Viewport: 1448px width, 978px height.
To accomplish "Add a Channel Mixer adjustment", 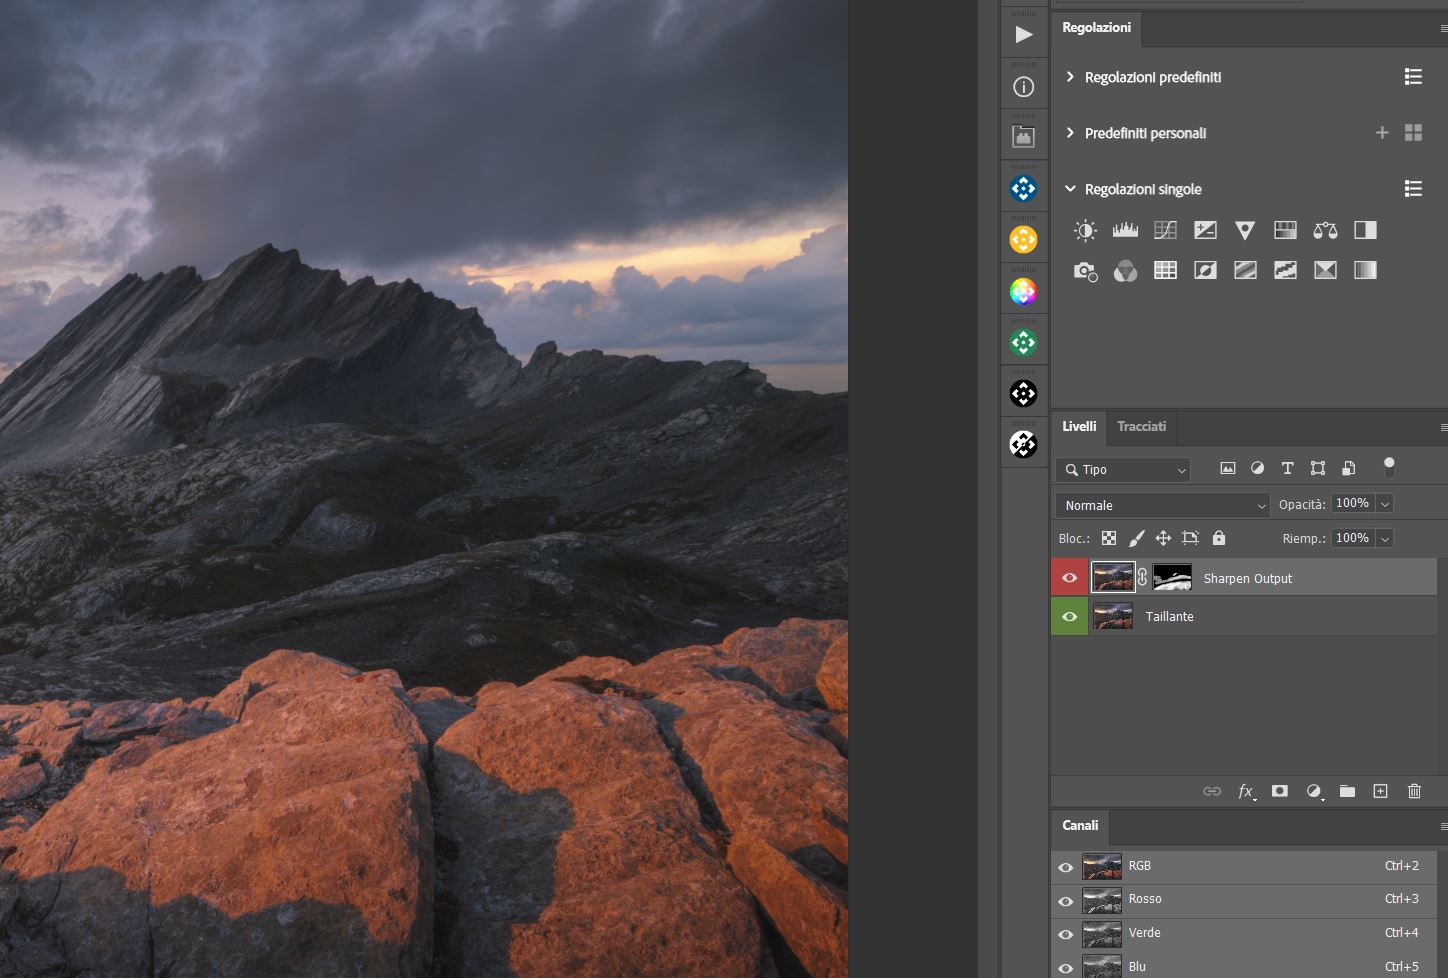I will point(1125,271).
